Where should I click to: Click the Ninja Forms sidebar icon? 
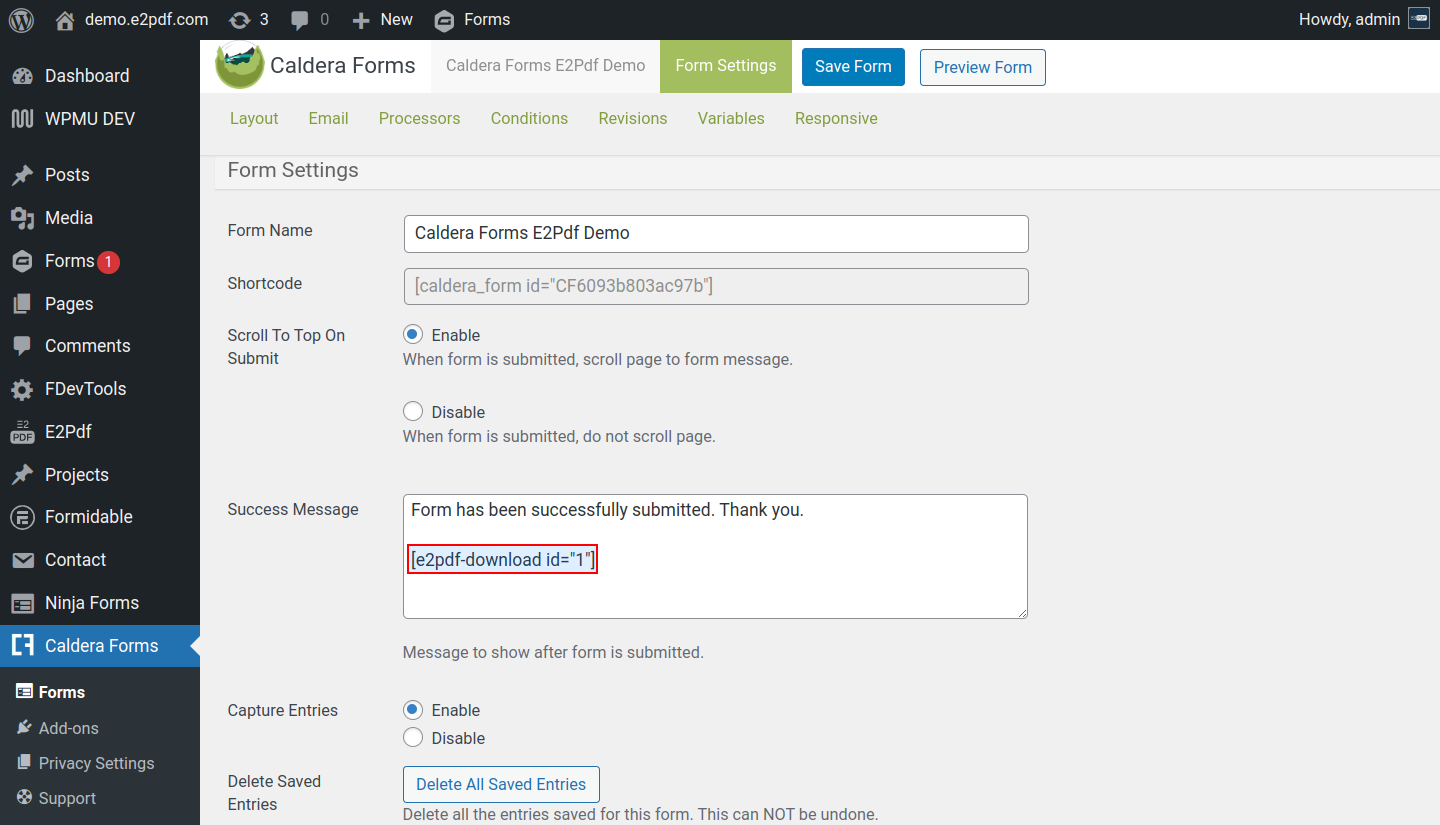click(22, 603)
